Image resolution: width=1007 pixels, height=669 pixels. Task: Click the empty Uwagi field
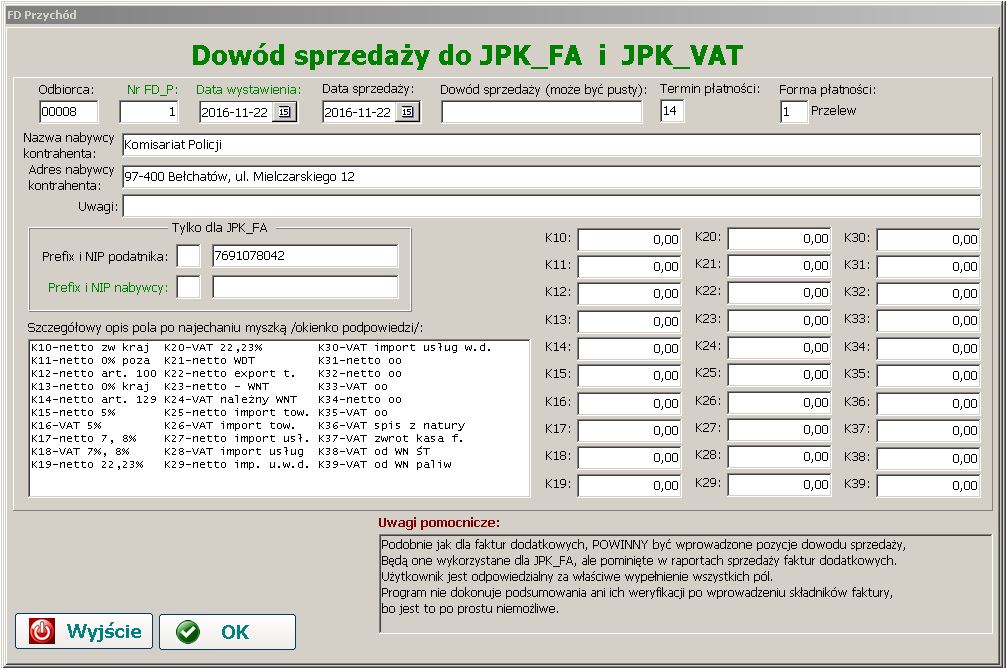pyautogui.click(x=550, y=206)
